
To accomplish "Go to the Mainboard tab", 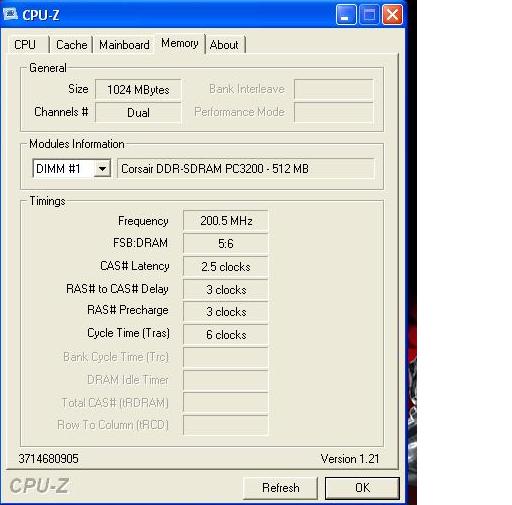I will click(x=124, y=44).
